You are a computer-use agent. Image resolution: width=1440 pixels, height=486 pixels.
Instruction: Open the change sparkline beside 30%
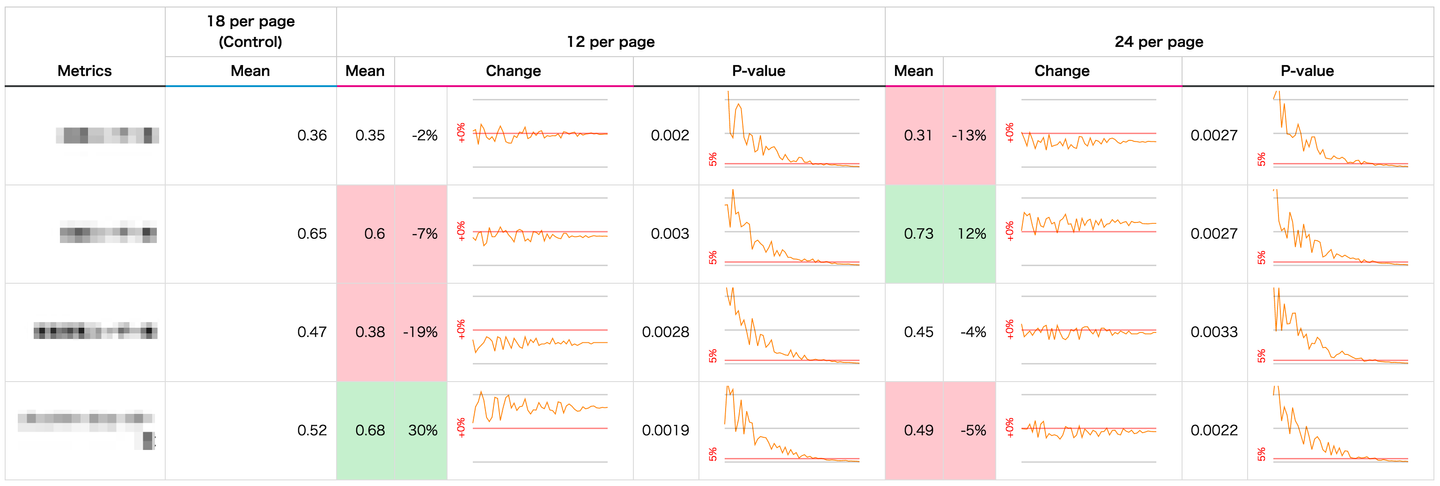point(540,430)
